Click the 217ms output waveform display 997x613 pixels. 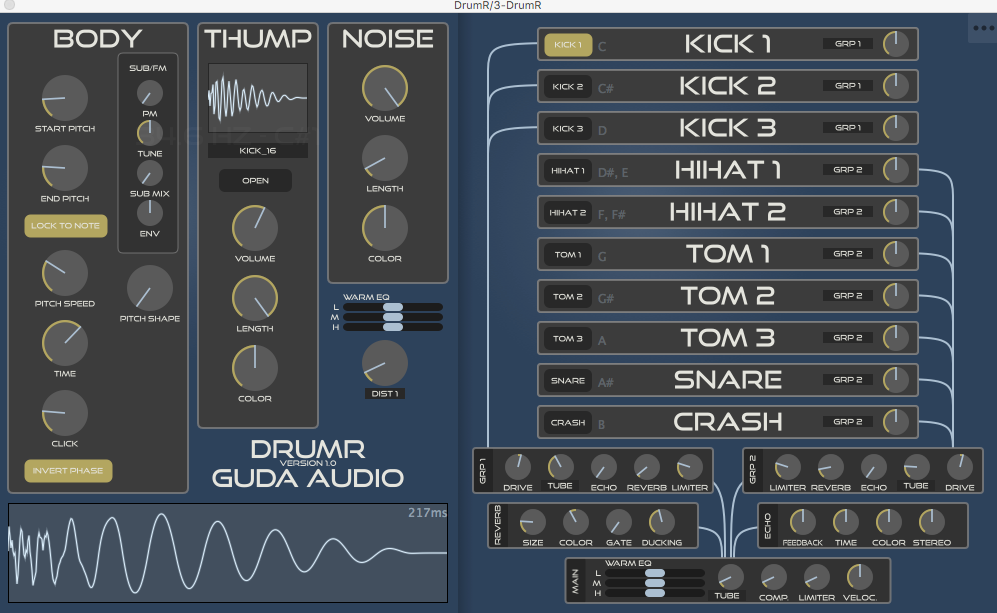[x=228, y=553]
